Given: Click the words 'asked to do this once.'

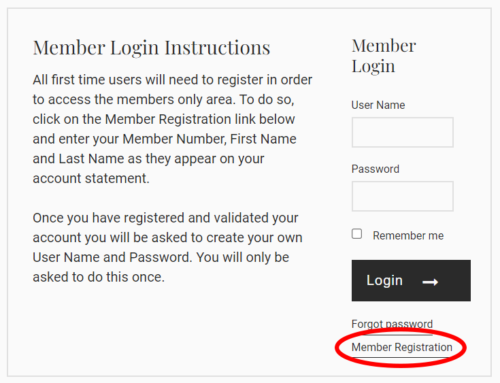Looking at the screenshot, I should (99, 277).
